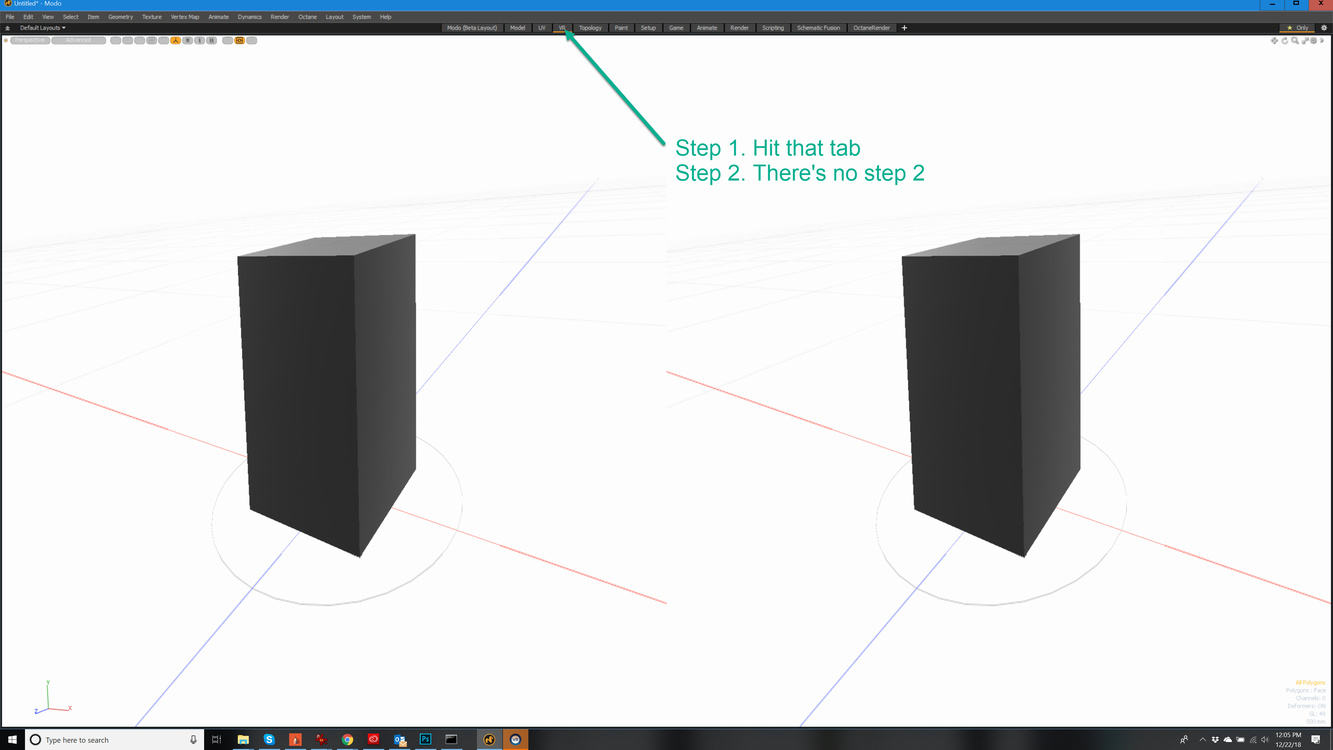1333x750 pixels.
Task: Switch to Modo (Beta Layout) tab
Action: [x=472, y=28]
